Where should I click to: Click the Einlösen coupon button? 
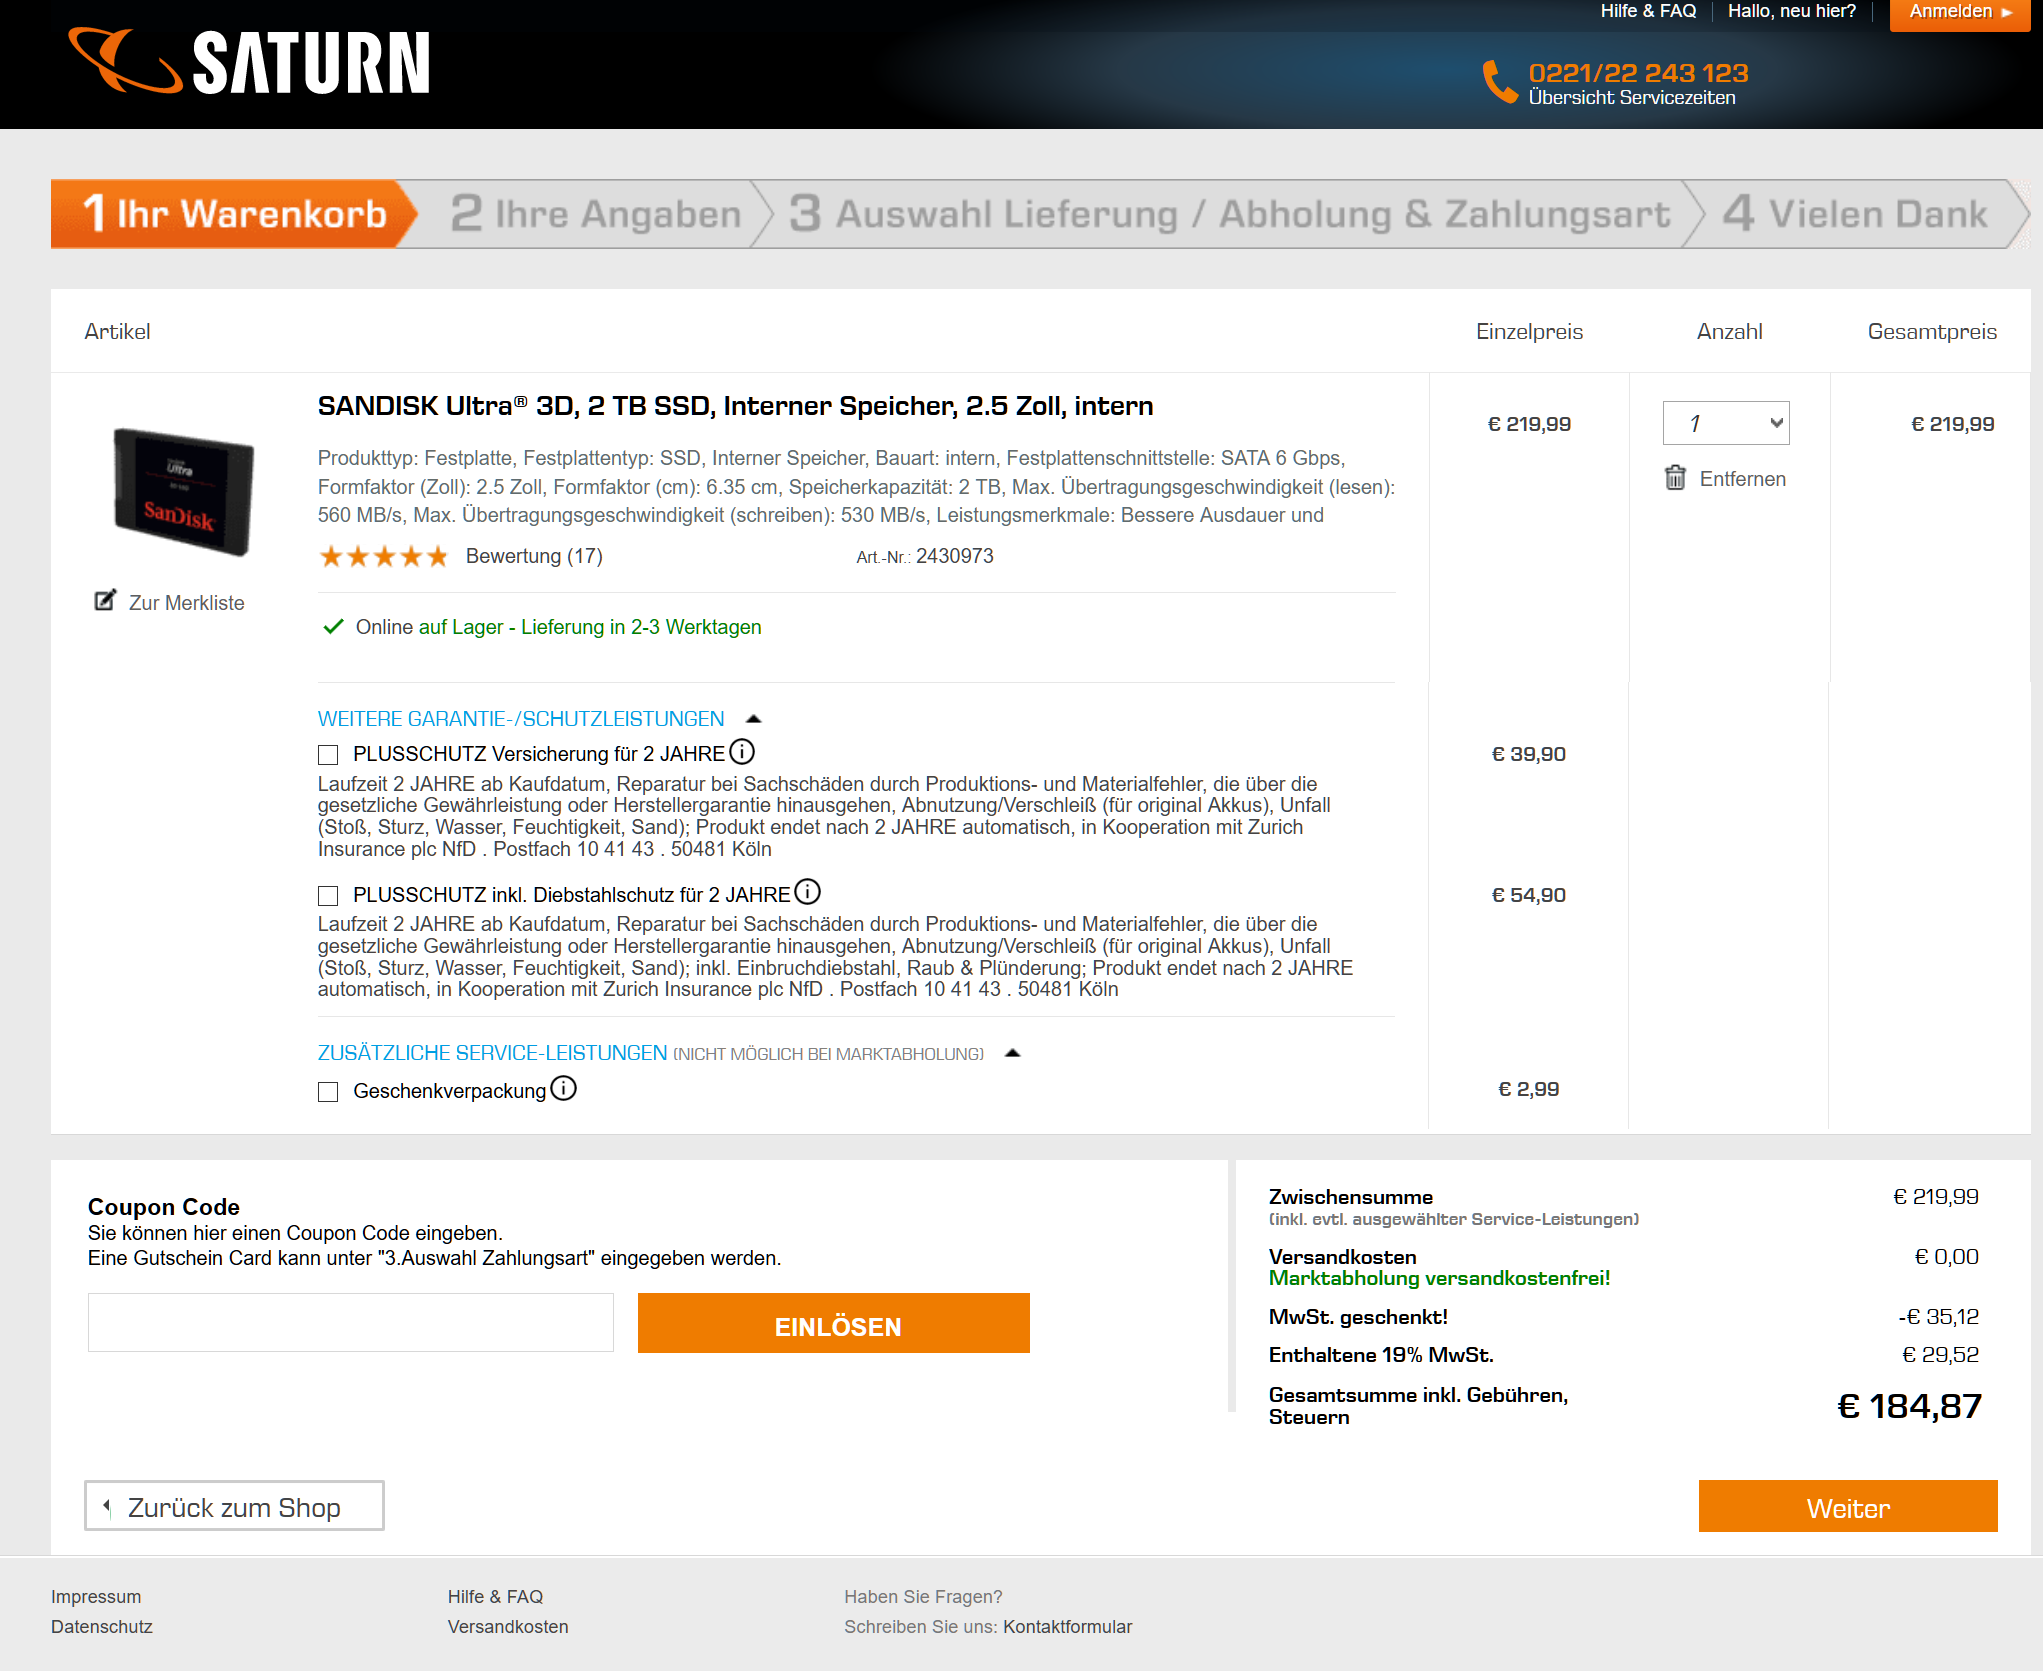[833, 1324]
